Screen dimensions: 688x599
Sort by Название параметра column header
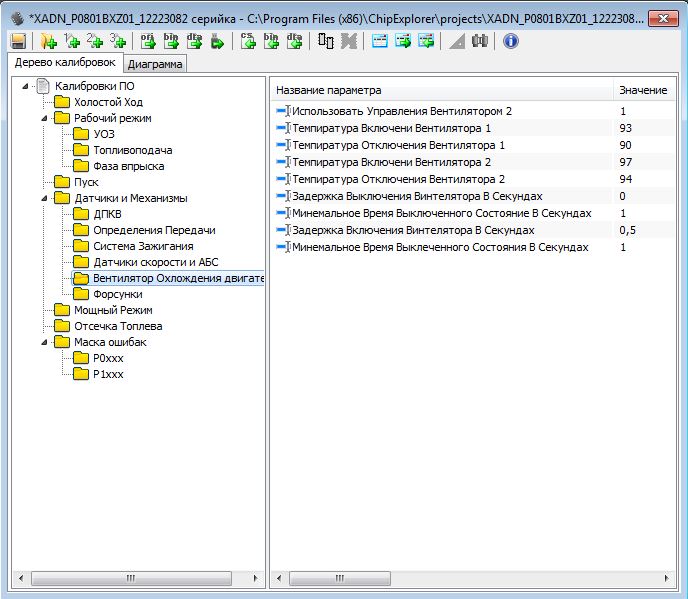440,90
